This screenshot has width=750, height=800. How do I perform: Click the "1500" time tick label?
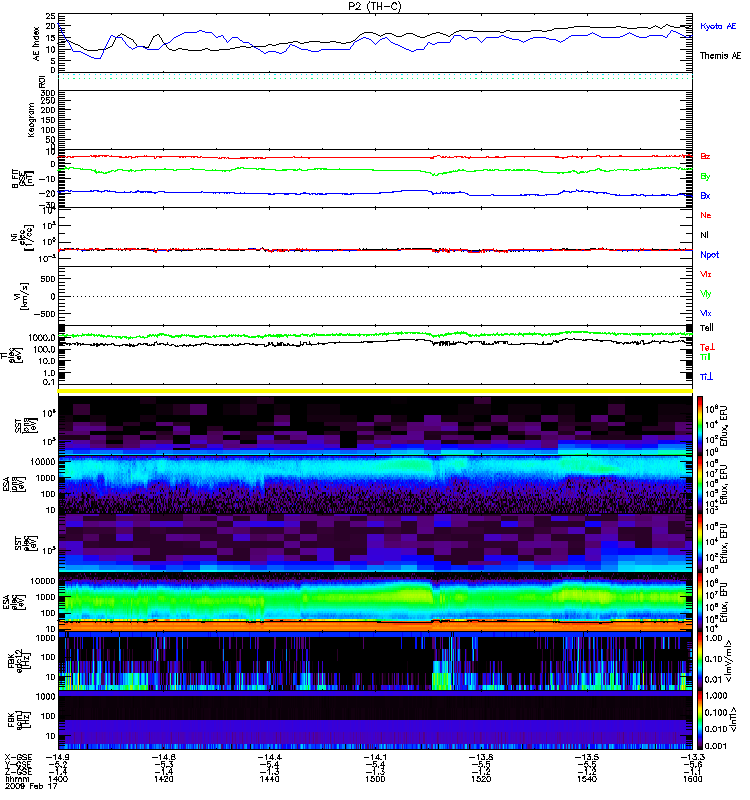pos(375,779)
